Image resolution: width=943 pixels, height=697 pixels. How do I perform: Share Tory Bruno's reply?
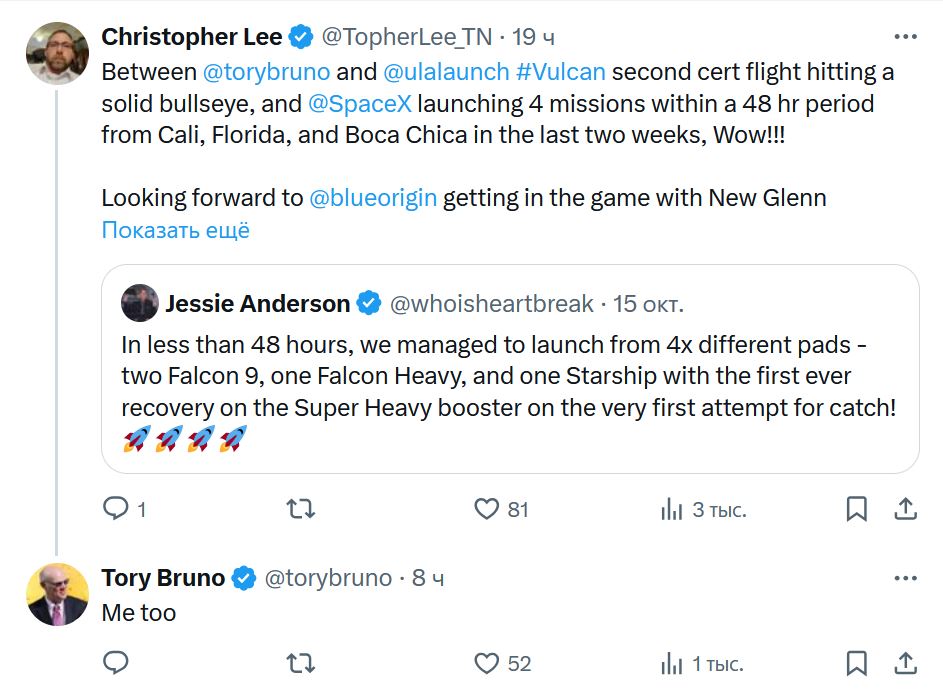point(905,663)
